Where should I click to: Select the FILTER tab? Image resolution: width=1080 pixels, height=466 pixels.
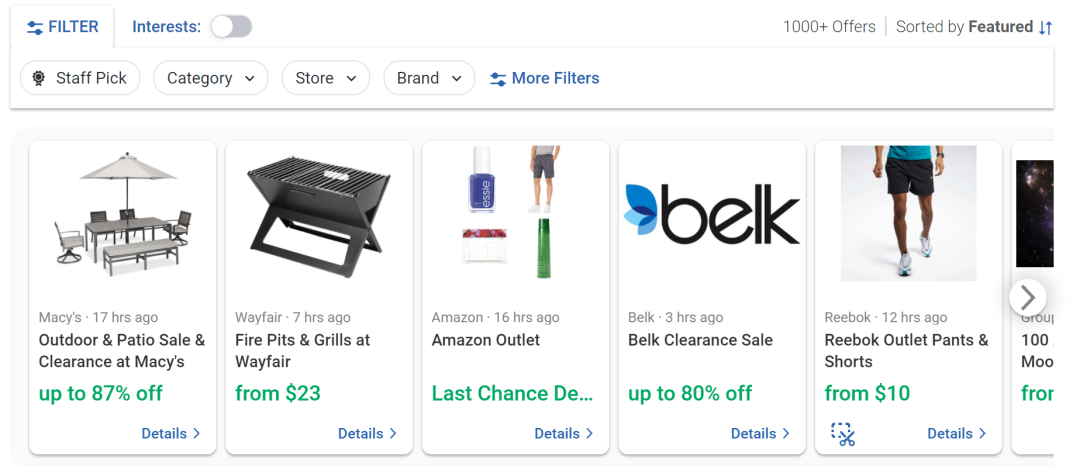[x=62, y=27]
